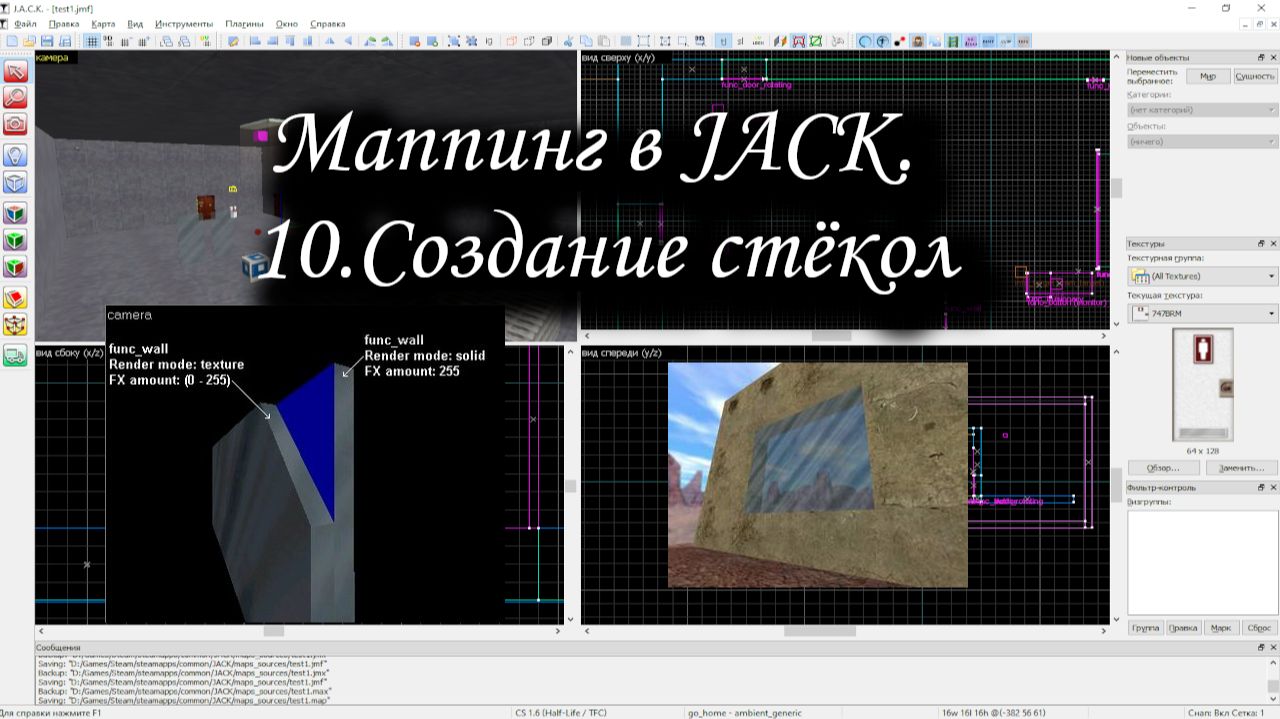Select the Block creation tool

click(x=15, y=182)
